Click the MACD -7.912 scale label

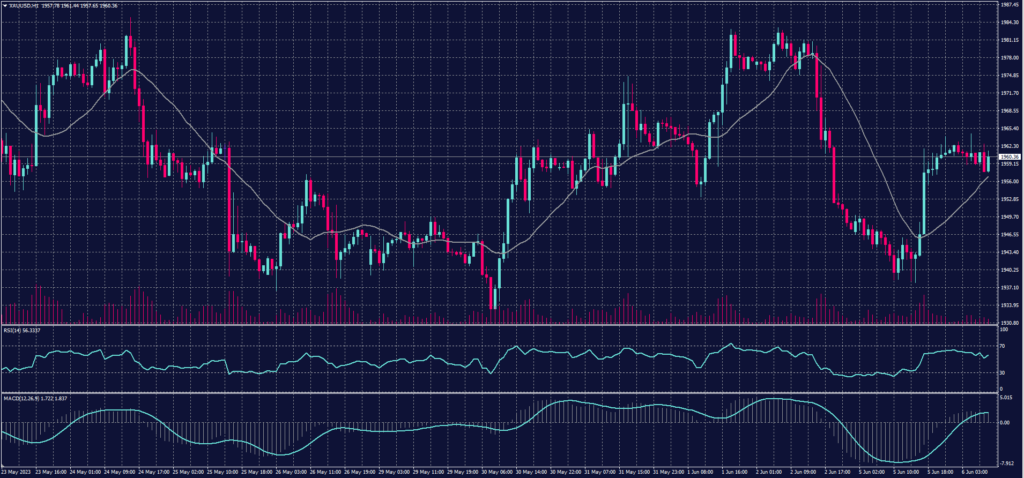pos(1006,463)
